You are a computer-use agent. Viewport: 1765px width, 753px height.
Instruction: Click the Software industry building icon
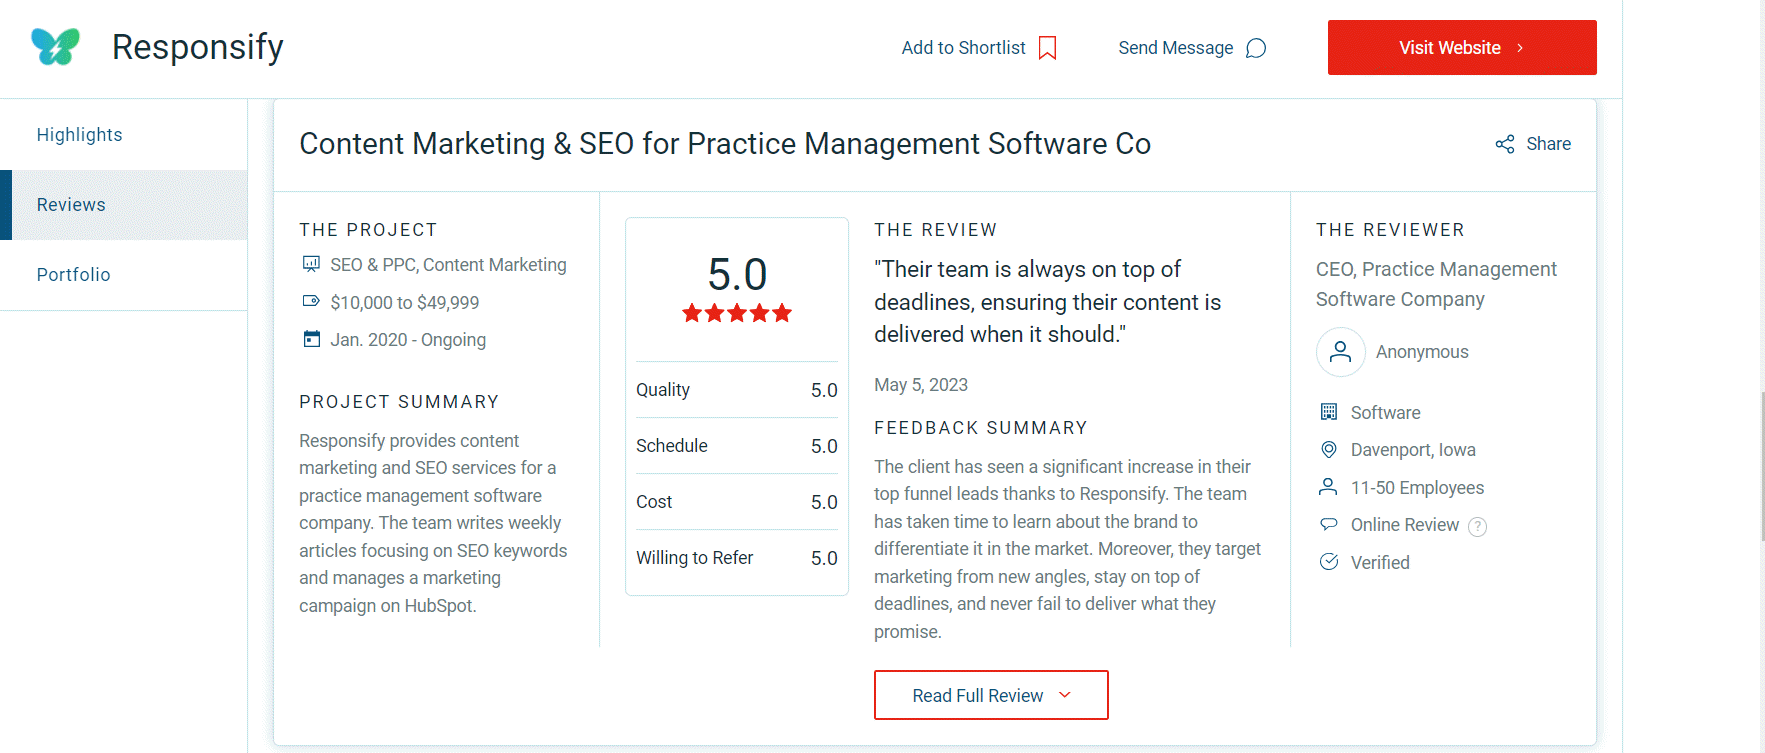[1329, 412]
